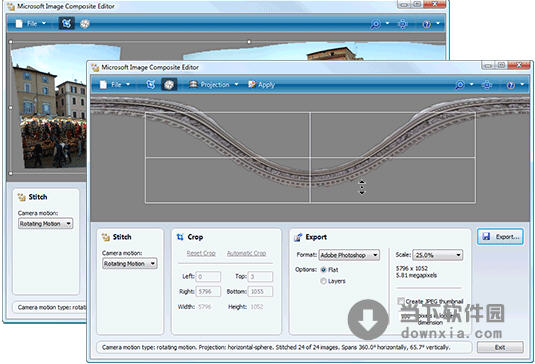Click the back window title bar app icon
This screenshot has height=364, width=535.
click(x=11, y=6)
